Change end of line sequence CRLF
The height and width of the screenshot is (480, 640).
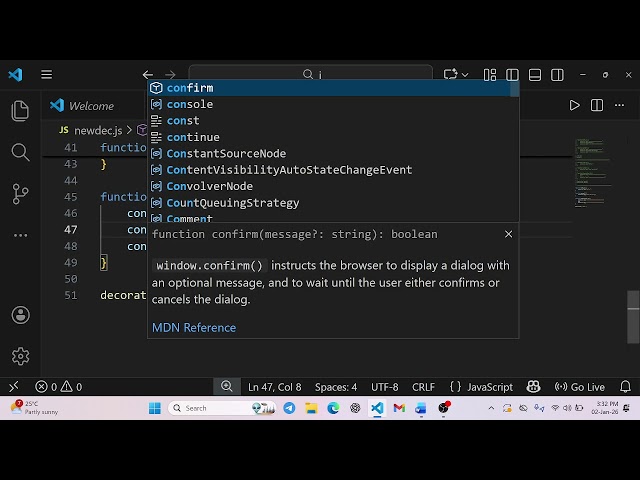[x=423, y=387]
